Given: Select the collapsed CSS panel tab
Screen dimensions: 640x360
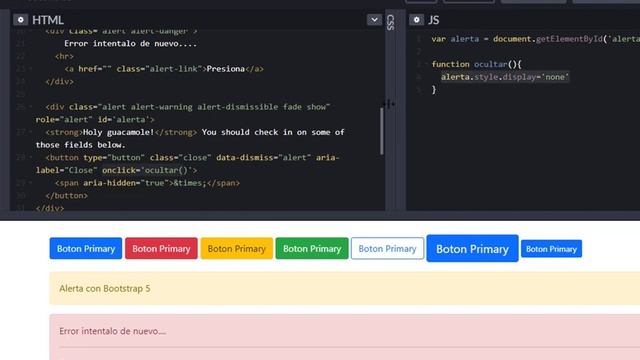Looking at the screenshot, I should [390, 22].
